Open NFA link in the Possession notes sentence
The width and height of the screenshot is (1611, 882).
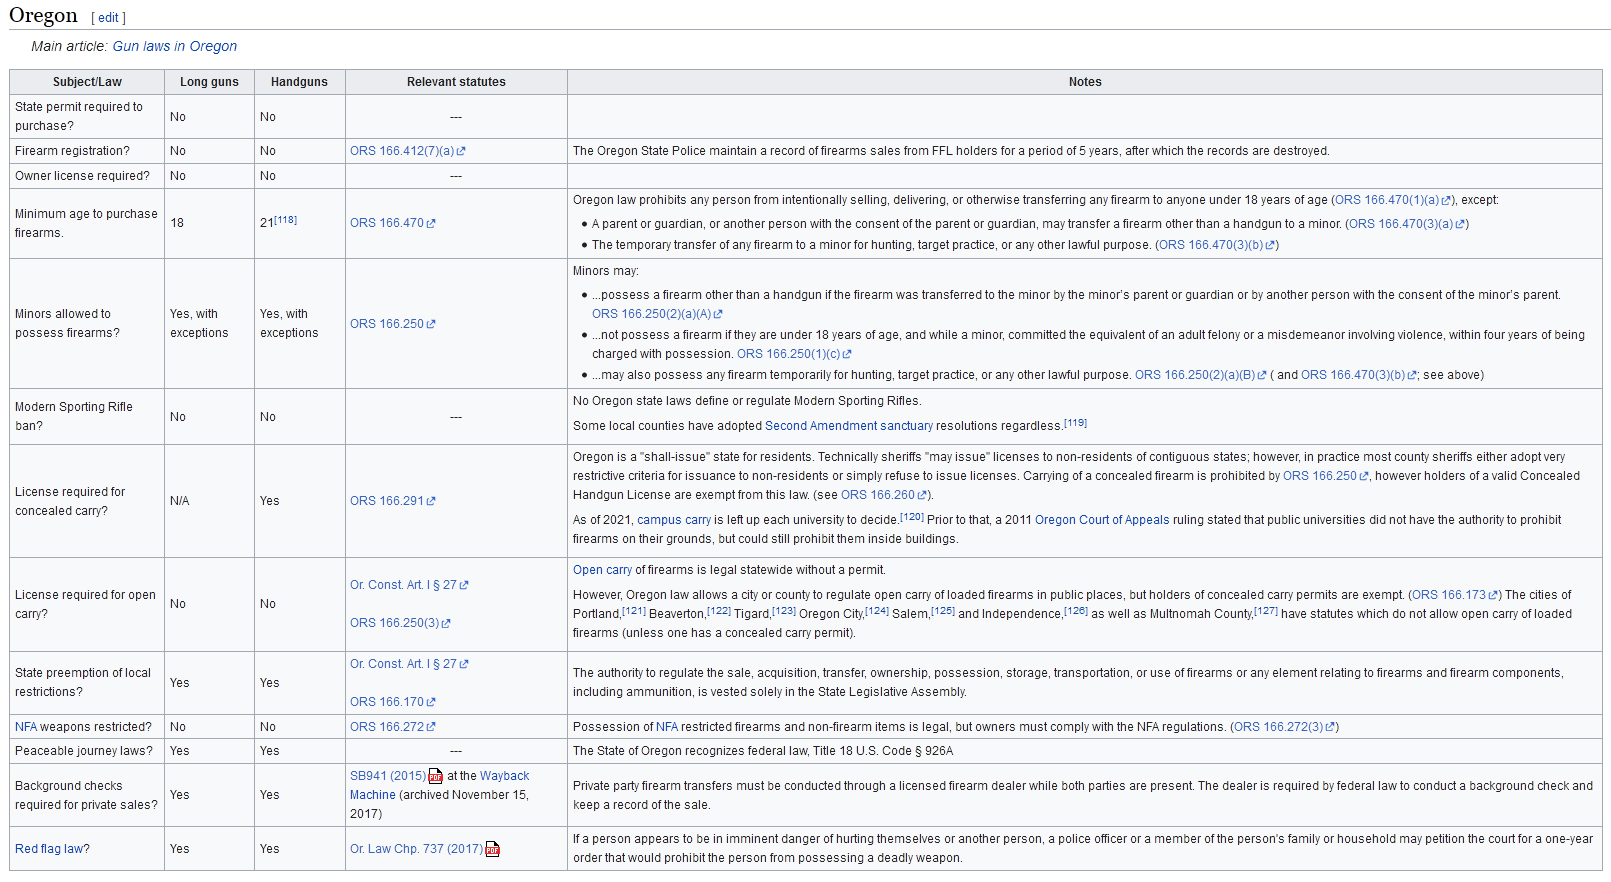667,727
